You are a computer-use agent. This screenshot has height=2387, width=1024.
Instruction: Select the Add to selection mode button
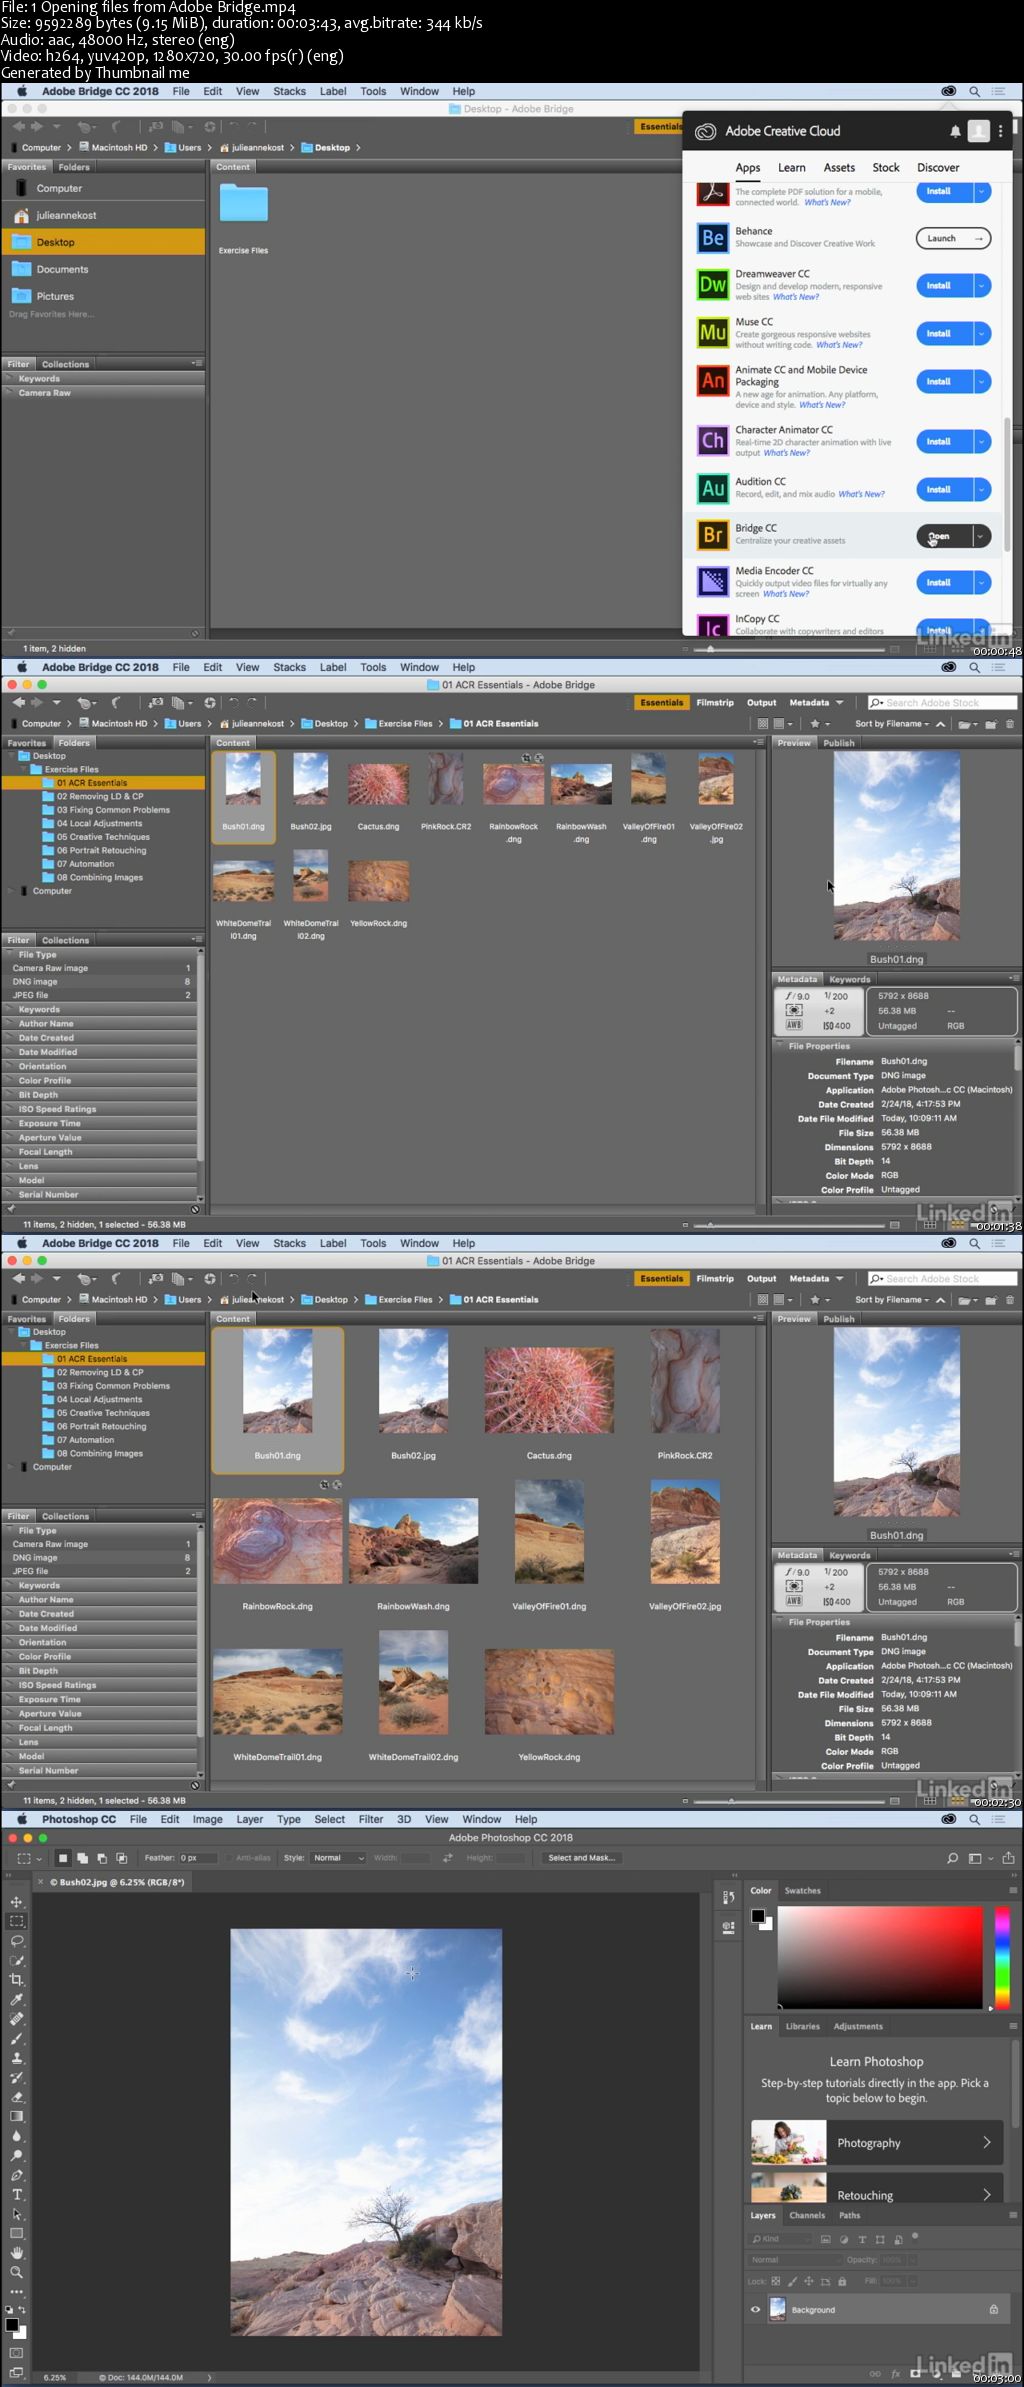click(82, 1858)
